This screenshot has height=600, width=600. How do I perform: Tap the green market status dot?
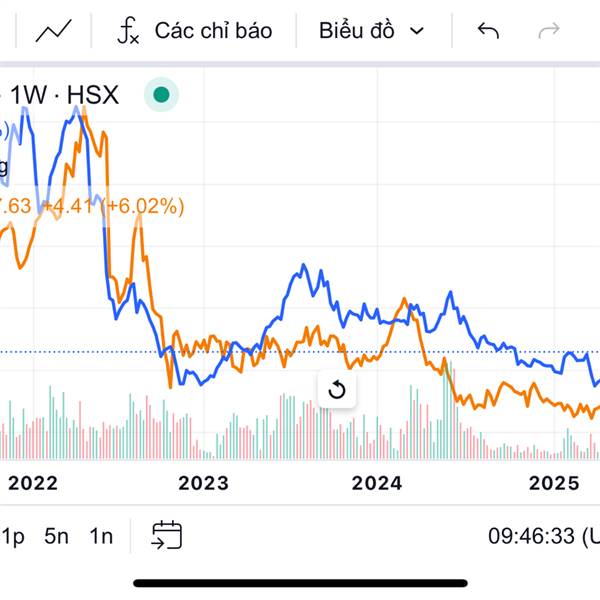[x=160, y=96]
